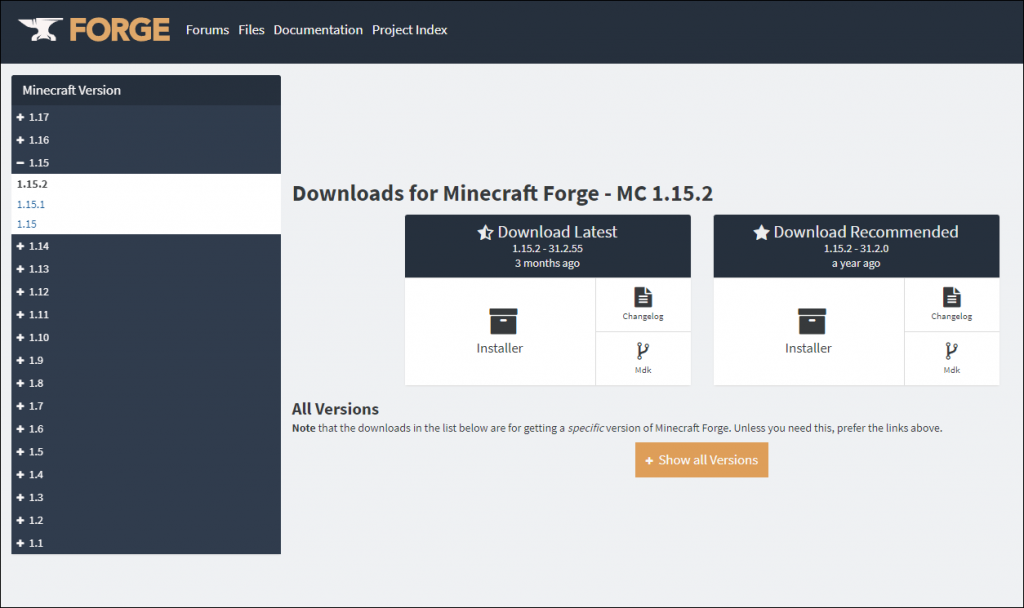Open the Changelog icon under Download Recommended

[952, 296]
